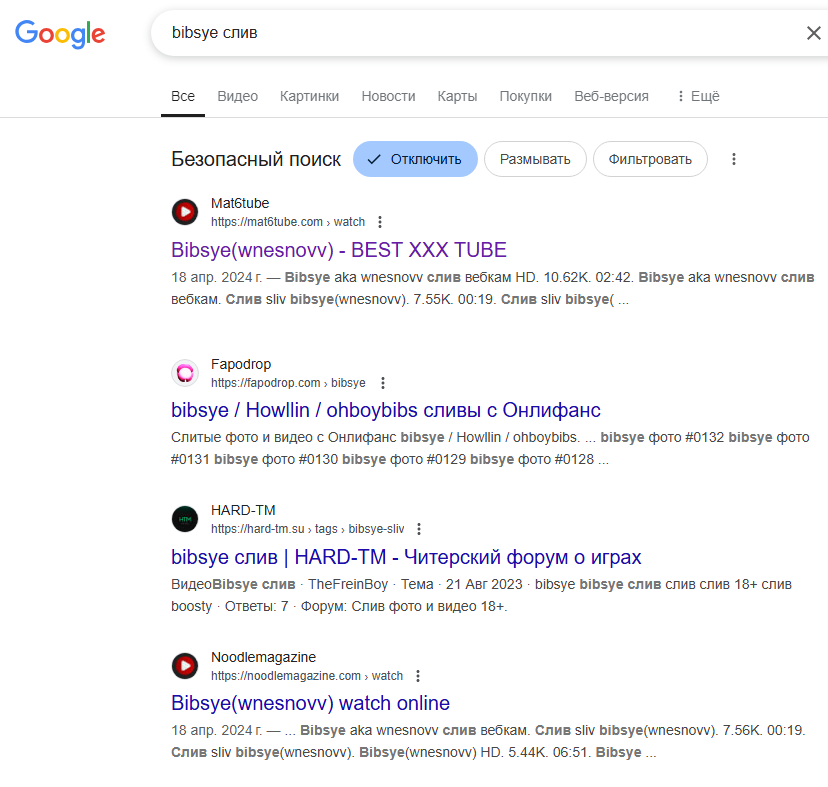Open the 'Bibsye(wnesnovv) watch online' result
Screen dimensions: 828x787
coord(310,704)
